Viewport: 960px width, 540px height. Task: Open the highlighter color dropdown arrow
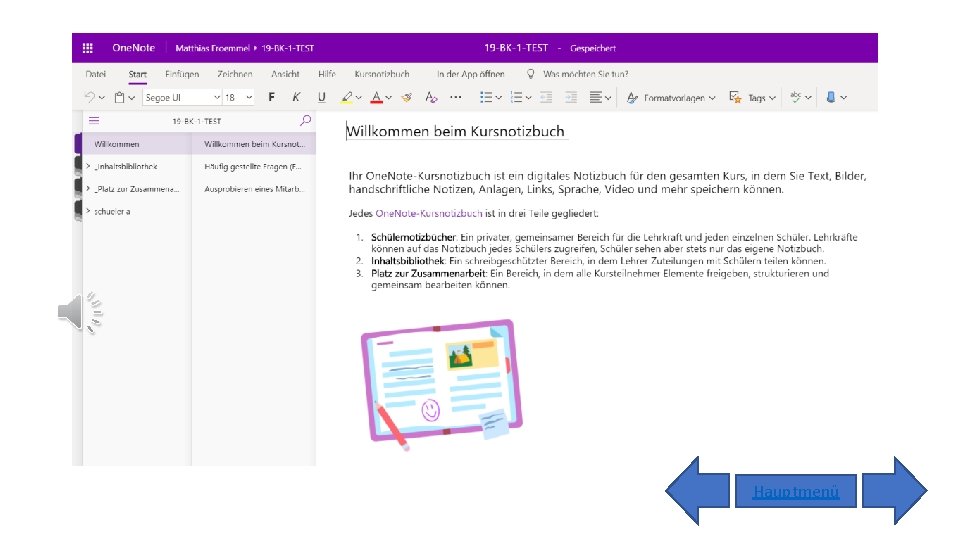(x=359, y=97)
